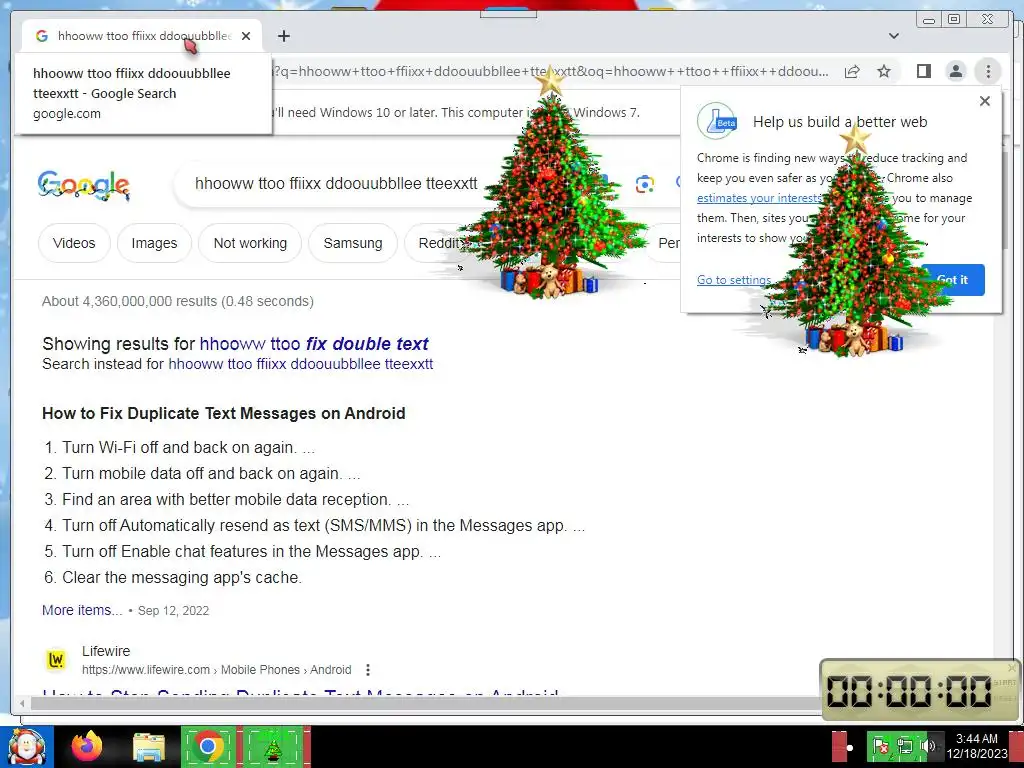Toggle Chrome side panel

pyautogui.click(x=923, y=71)
